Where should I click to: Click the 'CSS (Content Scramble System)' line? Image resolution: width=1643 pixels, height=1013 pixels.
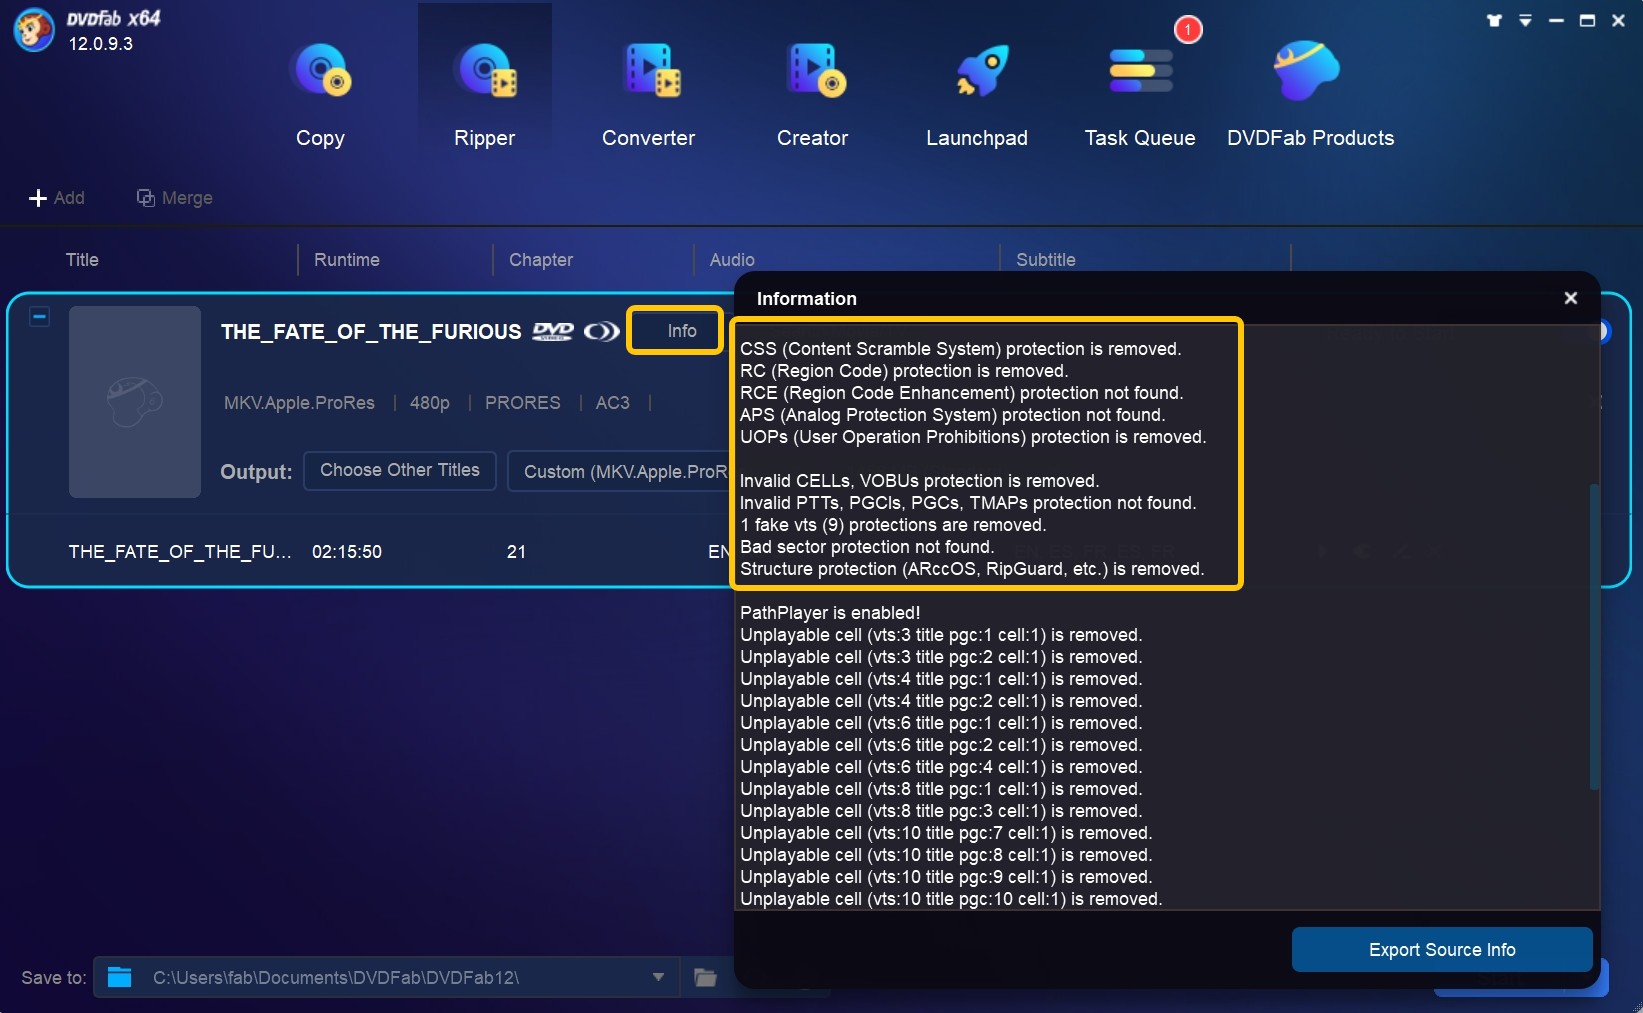(960, 349)
